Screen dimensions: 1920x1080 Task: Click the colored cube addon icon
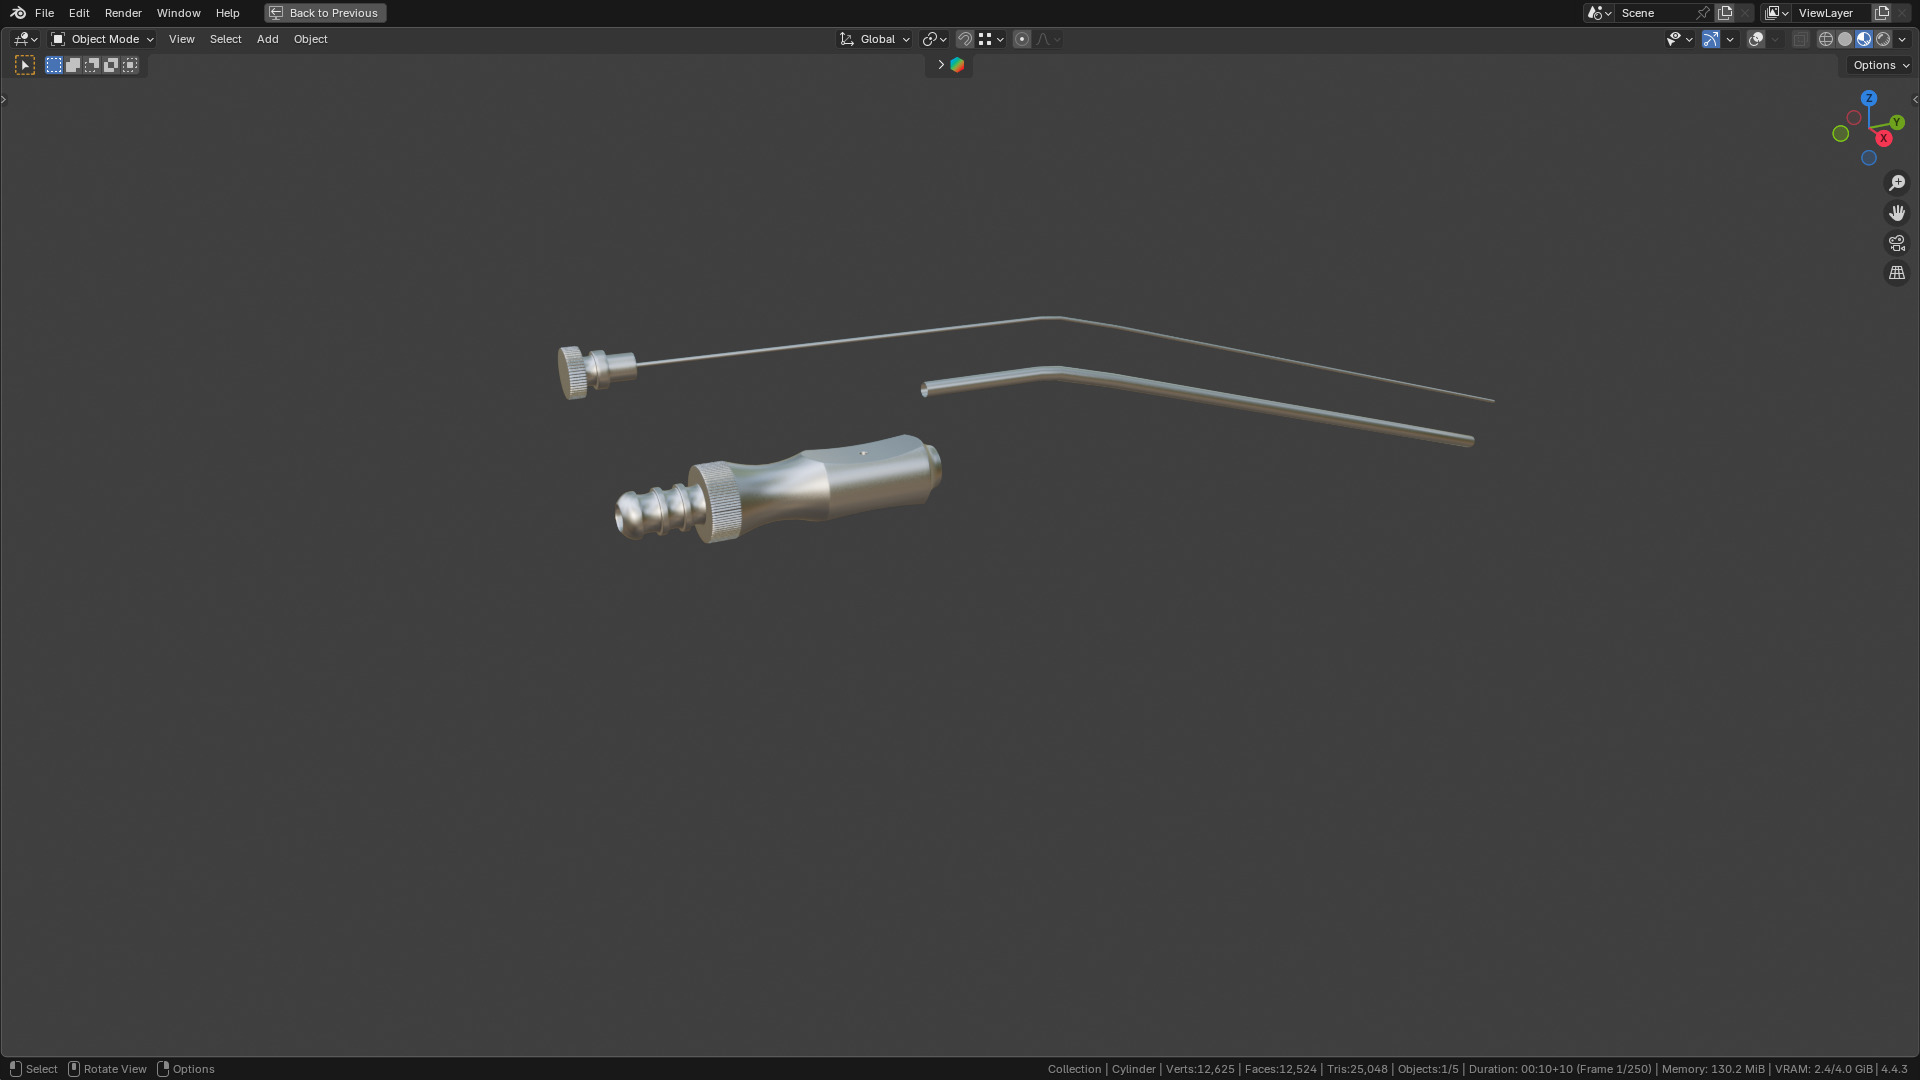click(x=957, y=65)
